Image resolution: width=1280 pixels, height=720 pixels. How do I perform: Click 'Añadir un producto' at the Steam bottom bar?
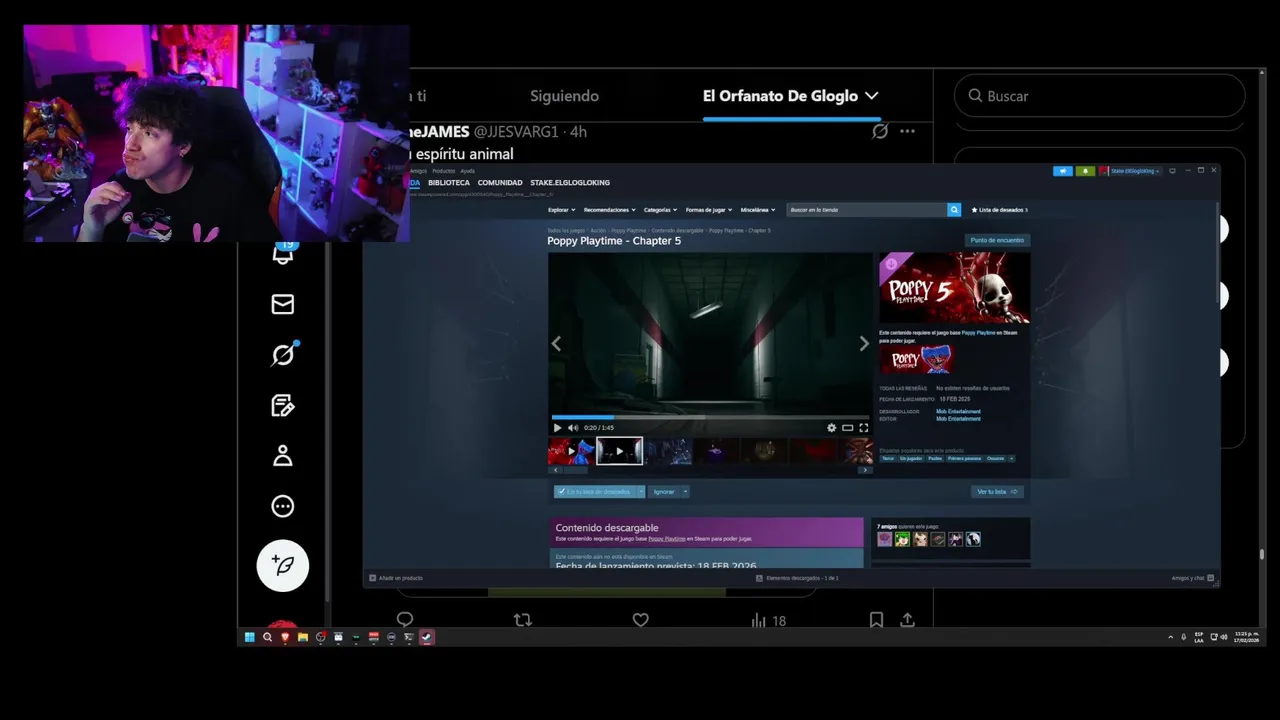[396, 578]
